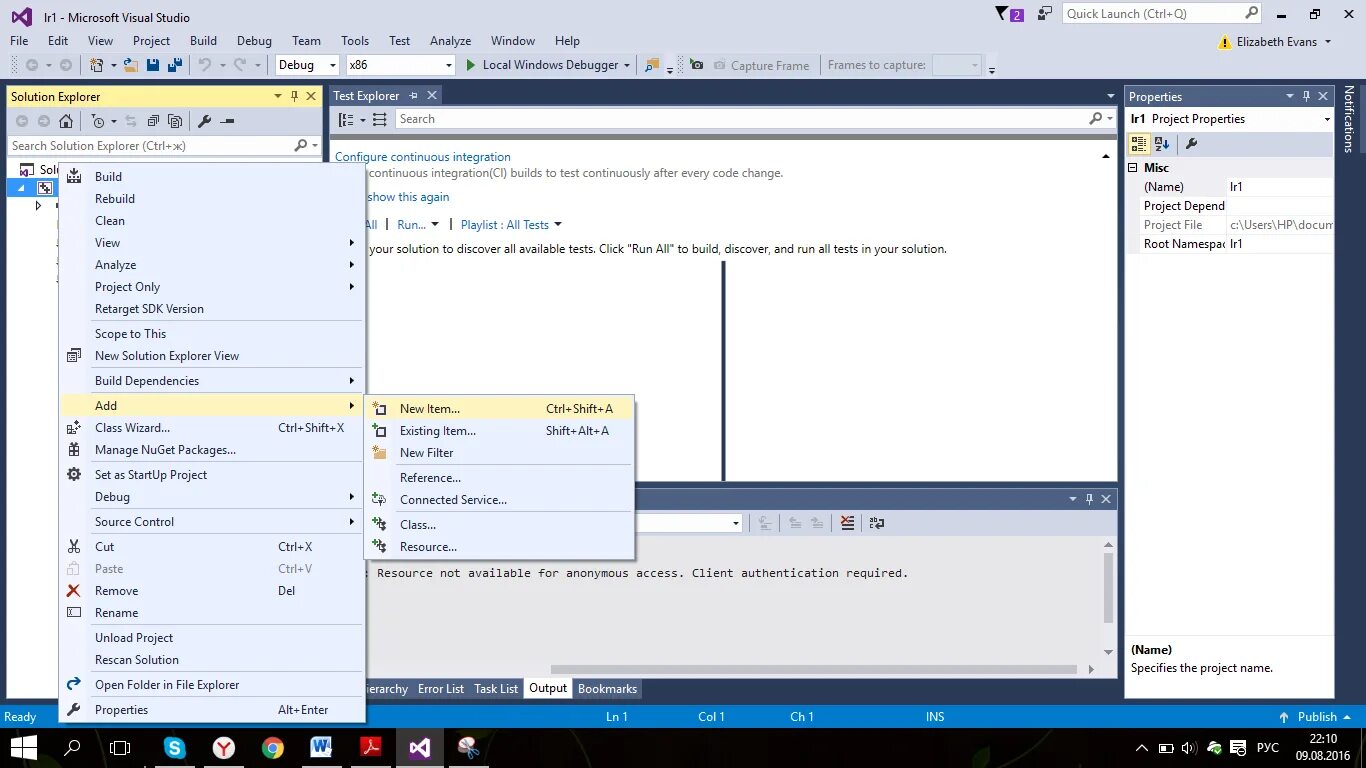The image size is (1366, 768).
Task: Open the Playlist : All Tests dropdown
Action: pyautogui.click(x=511, y=225)
